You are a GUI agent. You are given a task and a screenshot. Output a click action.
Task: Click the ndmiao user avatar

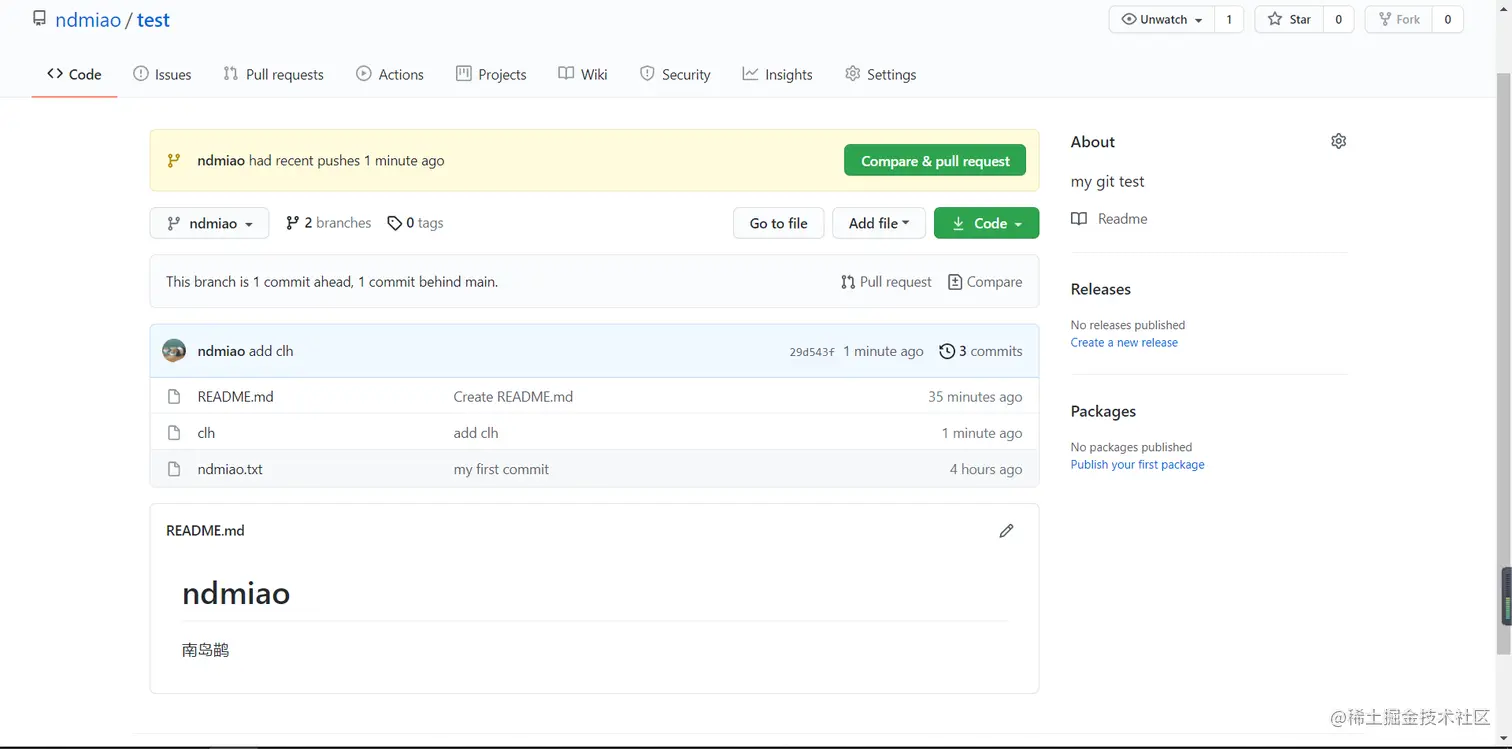174,351
